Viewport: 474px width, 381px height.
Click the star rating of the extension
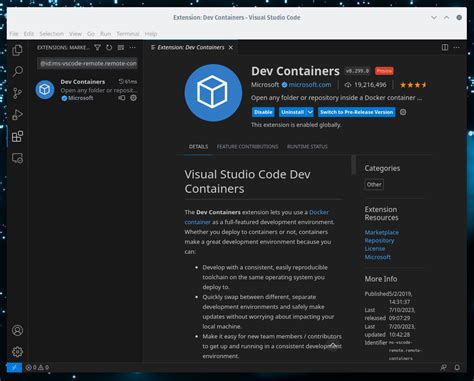click(413, 85)
